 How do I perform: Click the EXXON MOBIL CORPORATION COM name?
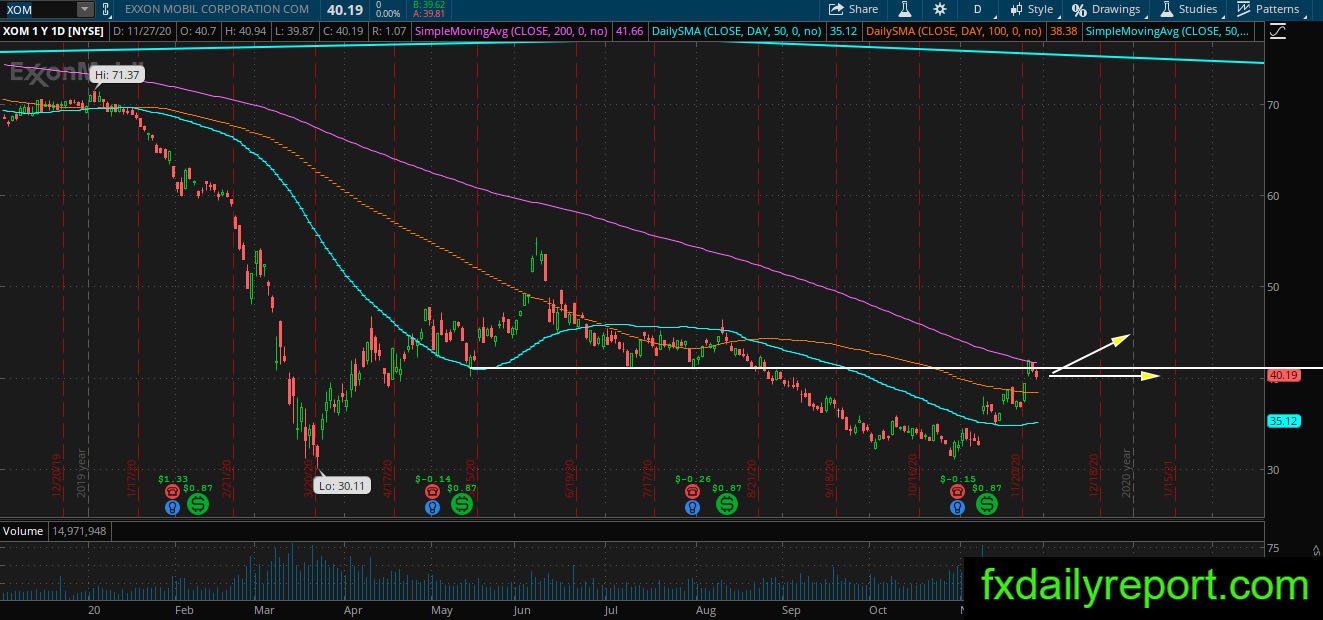tap(217, 9)
